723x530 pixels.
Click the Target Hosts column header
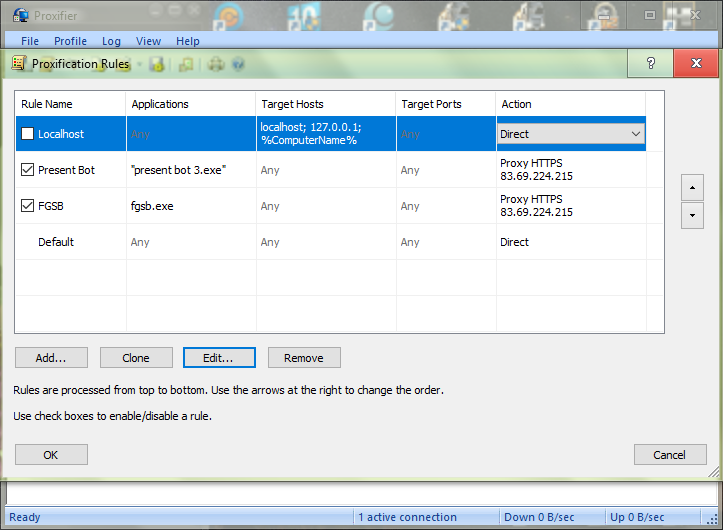pyautogui.click(x=326, y=104)
